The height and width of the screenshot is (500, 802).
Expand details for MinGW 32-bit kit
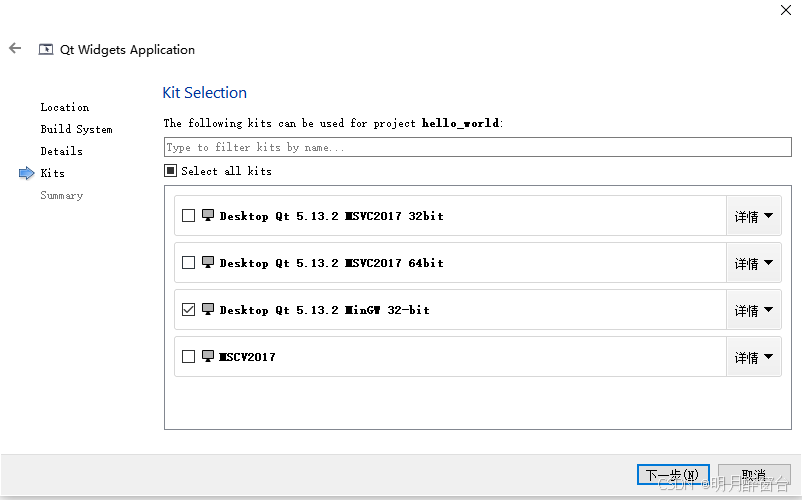pos(754,310)
